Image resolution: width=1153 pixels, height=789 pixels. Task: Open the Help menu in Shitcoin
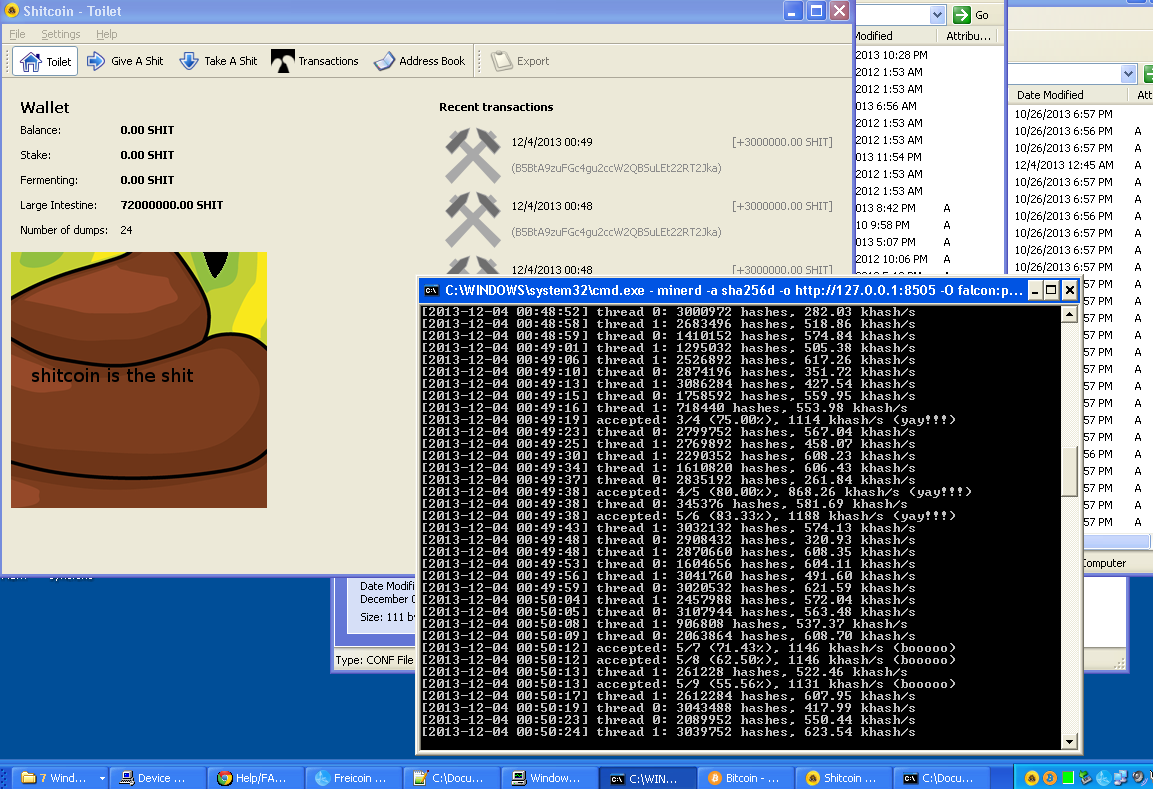(x=106, y=34)
